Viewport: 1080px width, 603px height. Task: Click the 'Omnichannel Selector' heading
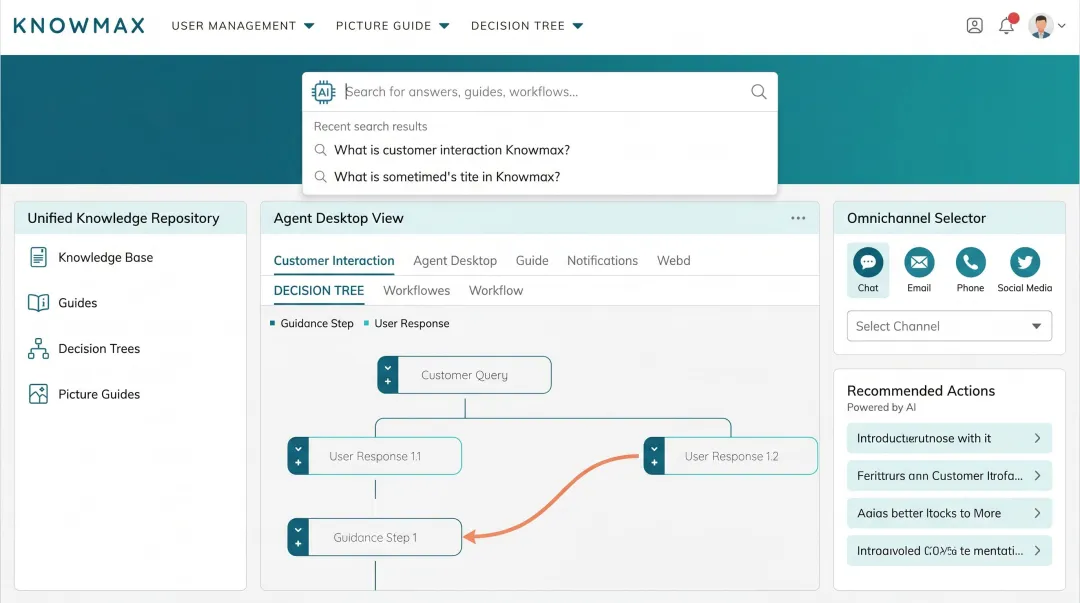[x=916, y=218]
